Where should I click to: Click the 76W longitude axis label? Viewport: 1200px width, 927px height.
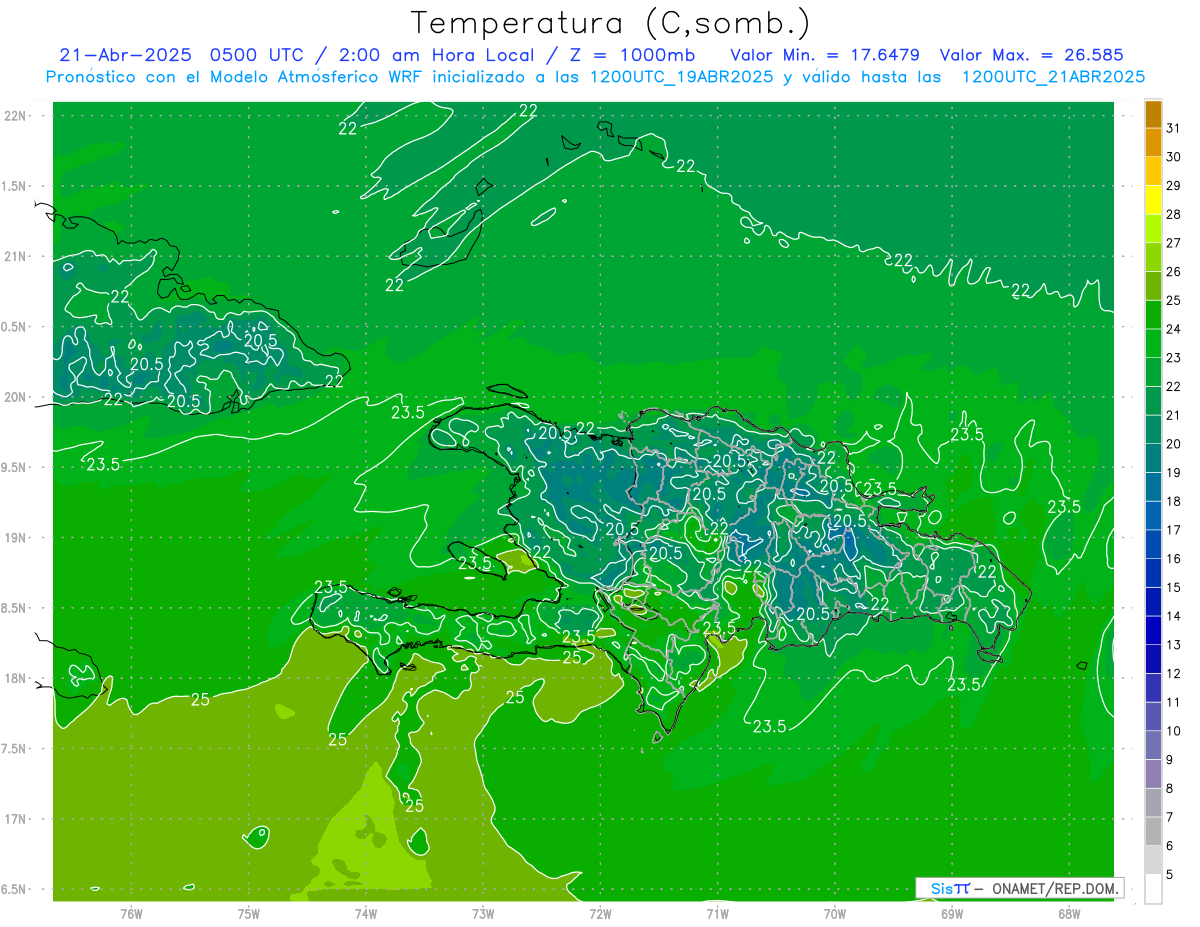pos(131,913)
